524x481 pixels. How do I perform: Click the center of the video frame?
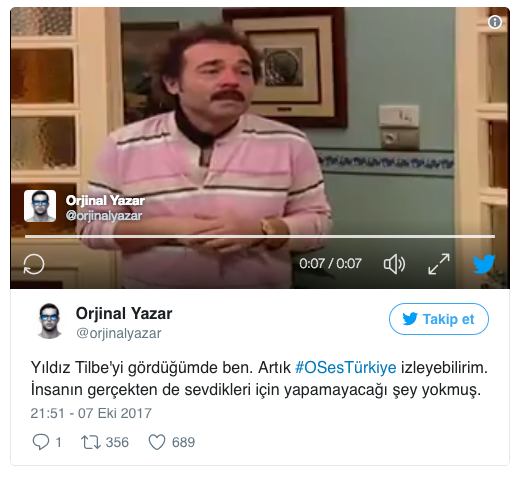(260, 148)
